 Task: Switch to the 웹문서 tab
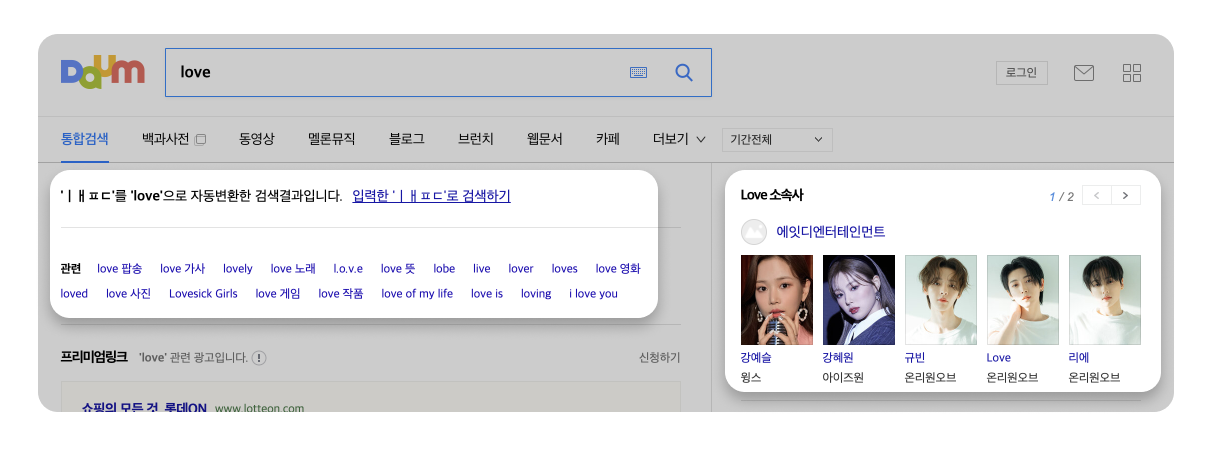[x=545, y=139]
